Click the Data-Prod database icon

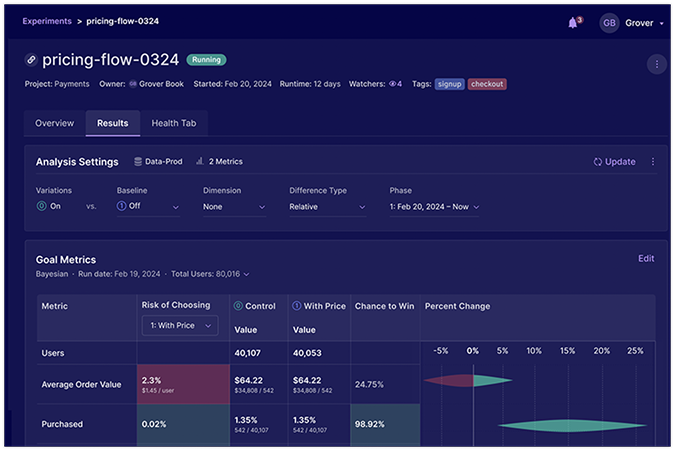click(x=138, y=161)
